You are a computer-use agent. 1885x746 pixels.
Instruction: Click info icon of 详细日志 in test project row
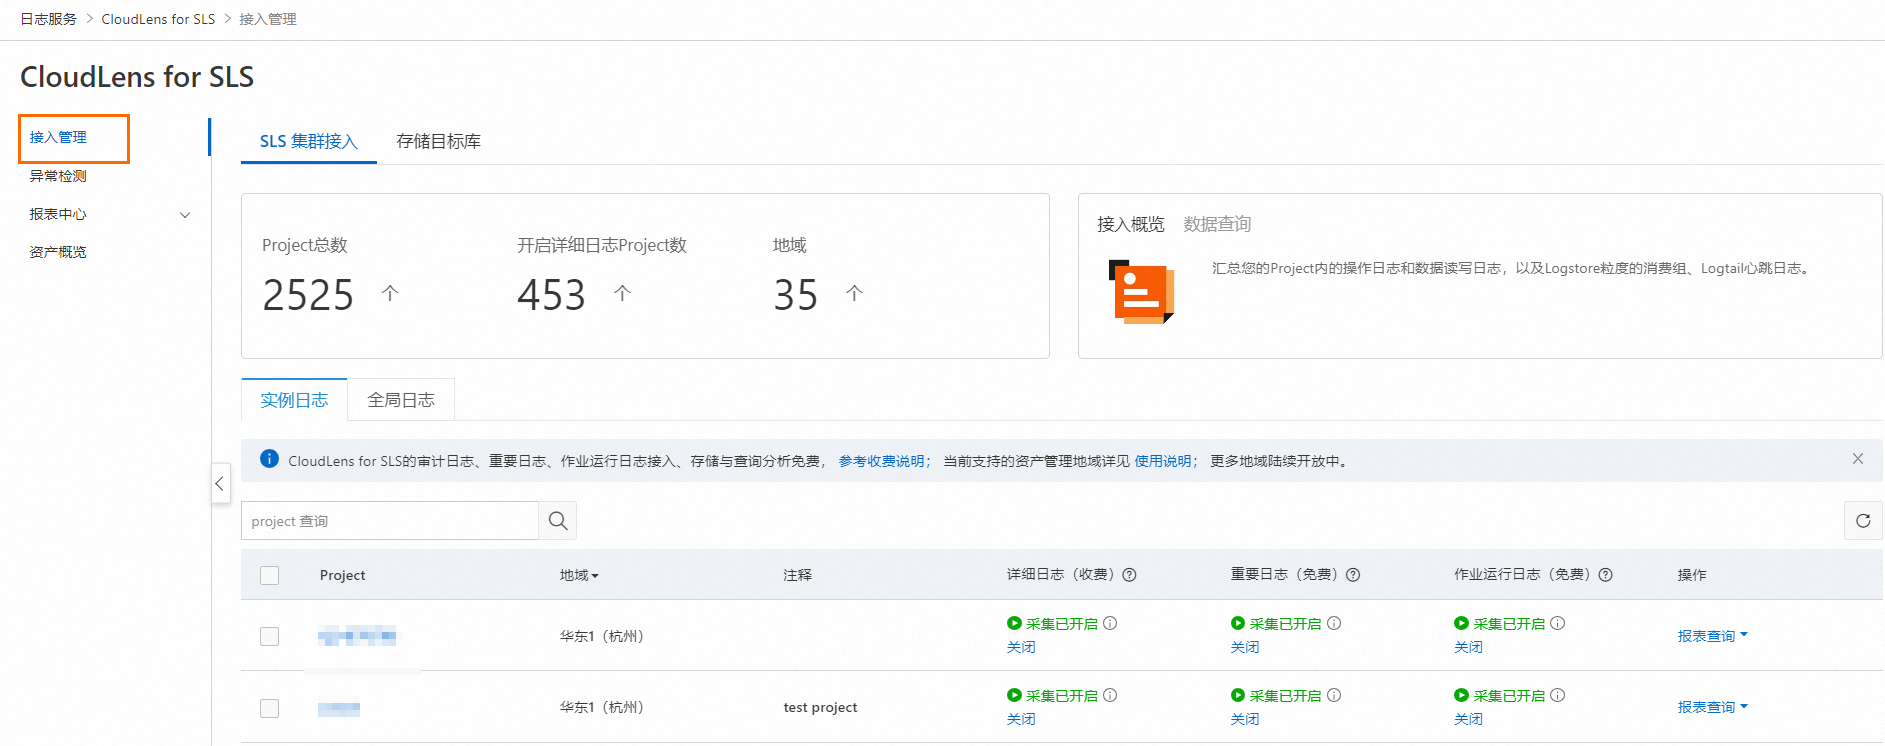1110,695
